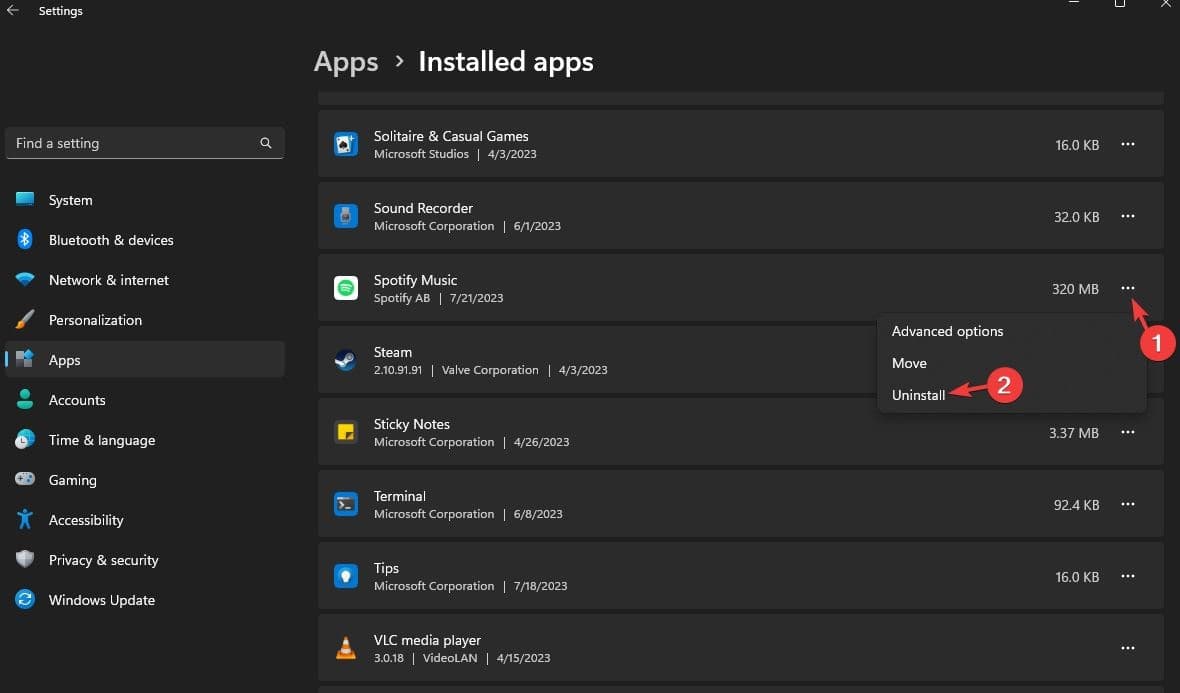Click the 32.0 KB size value
Screen dimensions: 1180x693
point(1077,217)
